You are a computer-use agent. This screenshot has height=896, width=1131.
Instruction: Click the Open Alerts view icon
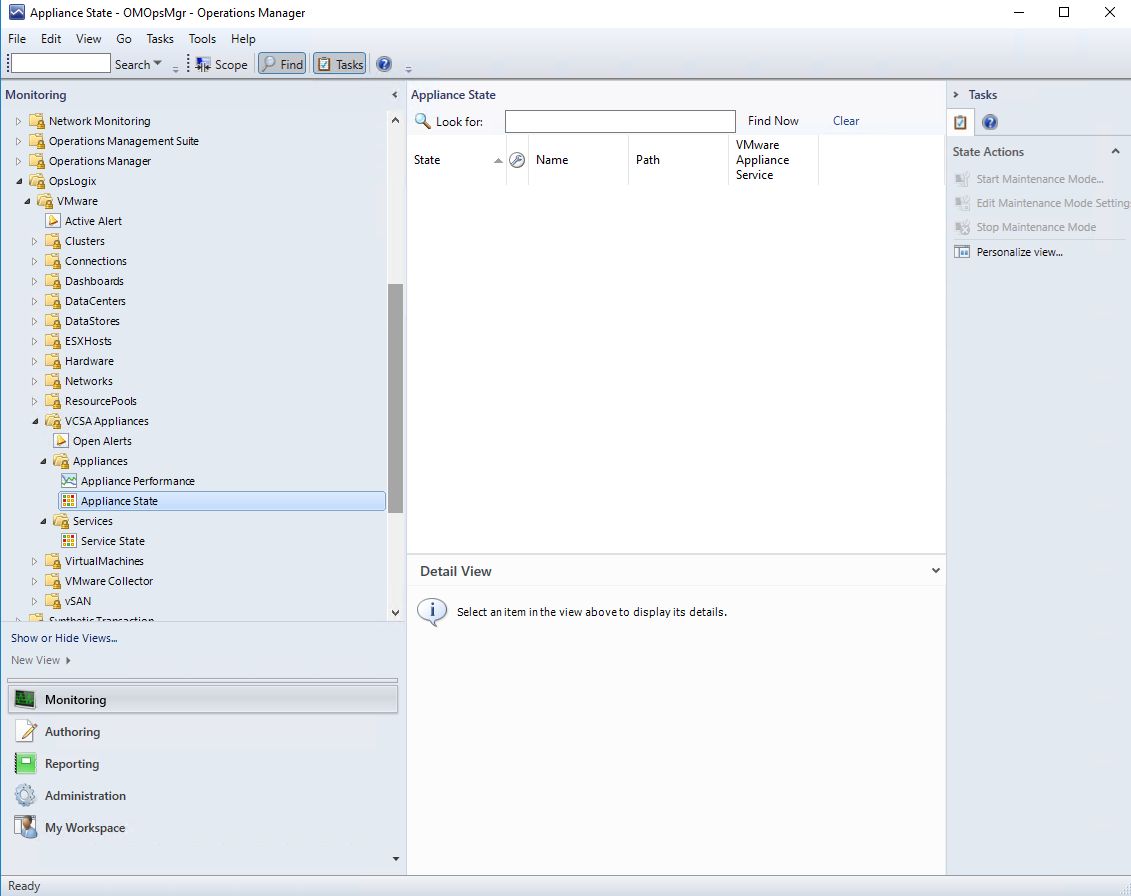point(61,441)
